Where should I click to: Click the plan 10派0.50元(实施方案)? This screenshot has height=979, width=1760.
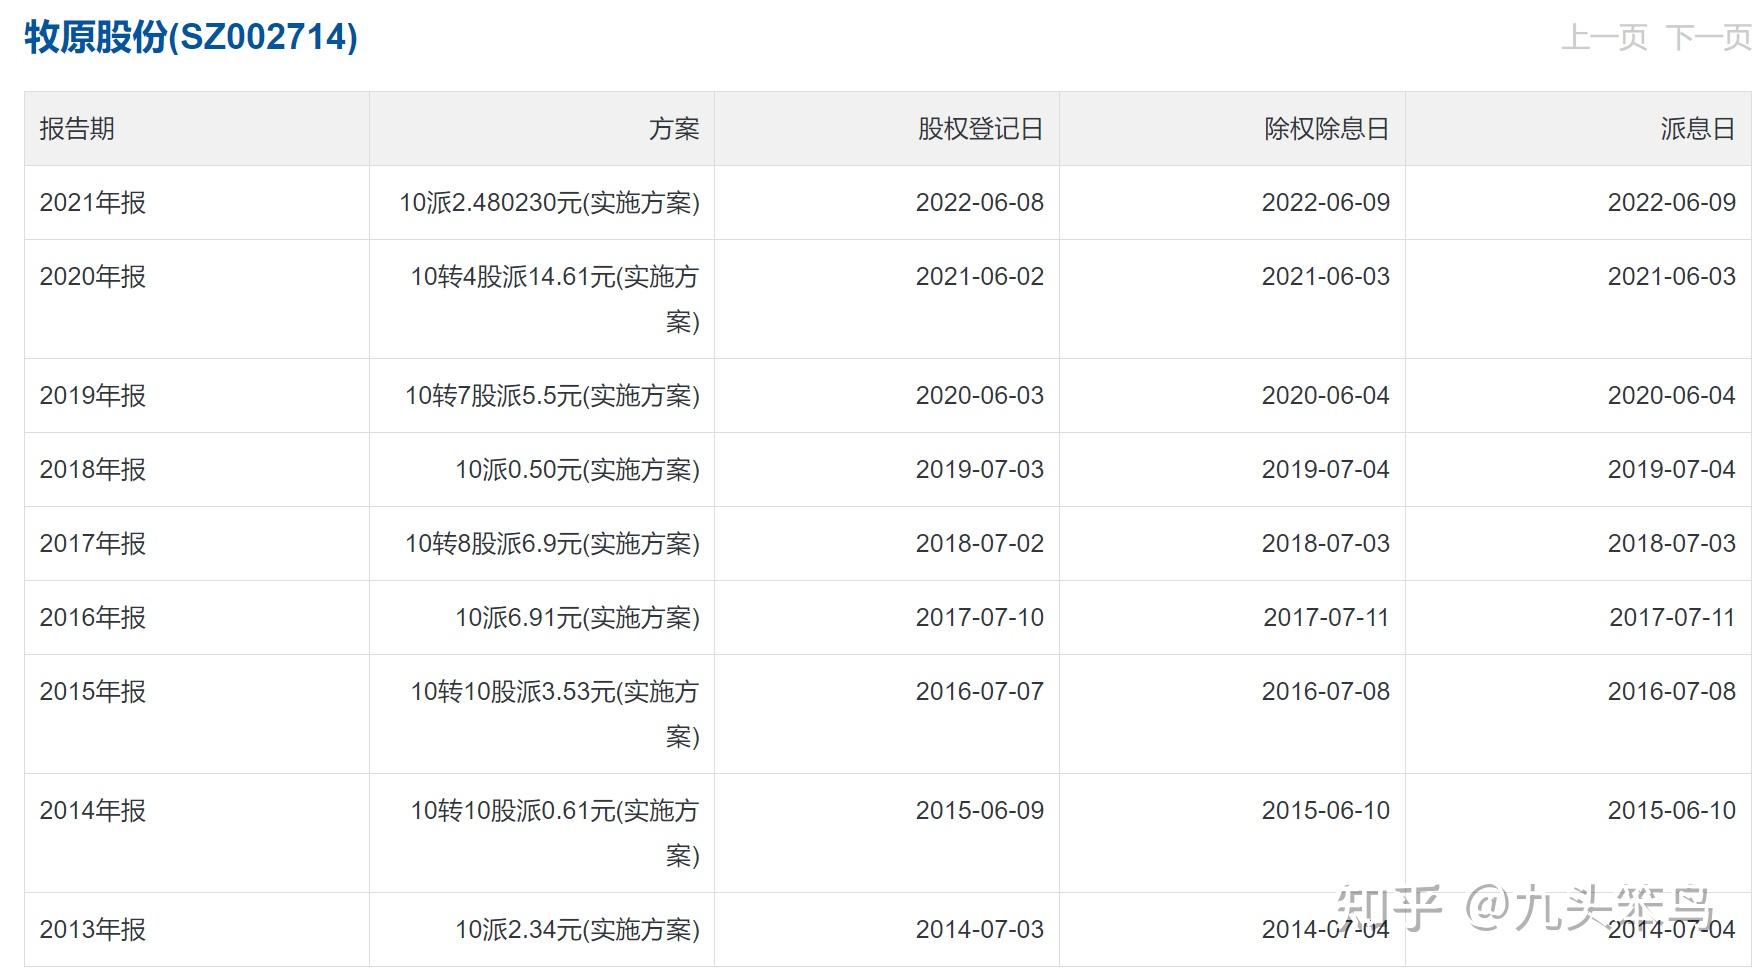[x=578, y=470]
